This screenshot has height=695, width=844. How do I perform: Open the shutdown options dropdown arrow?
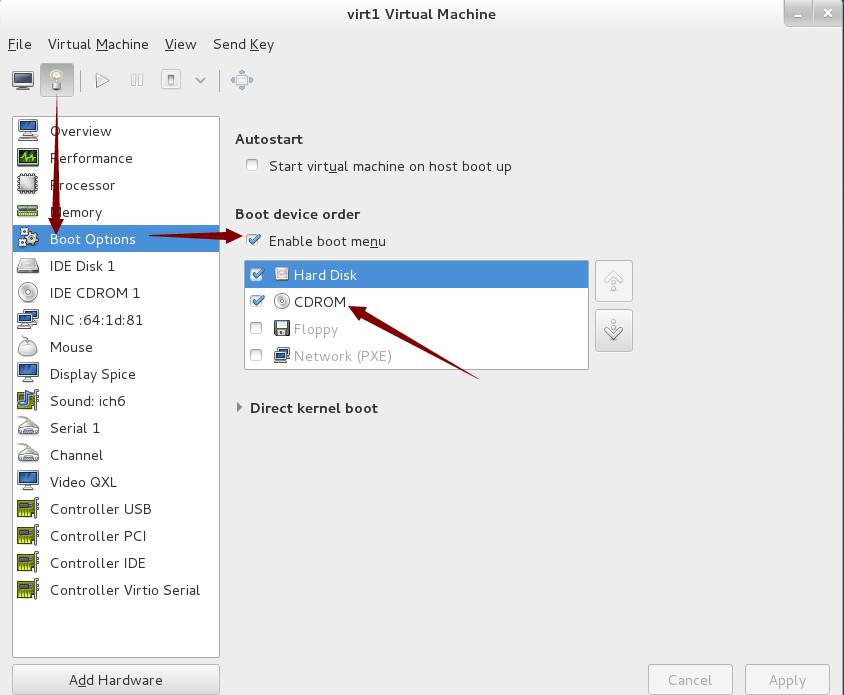pyautogui.click(x=200, y=81)
